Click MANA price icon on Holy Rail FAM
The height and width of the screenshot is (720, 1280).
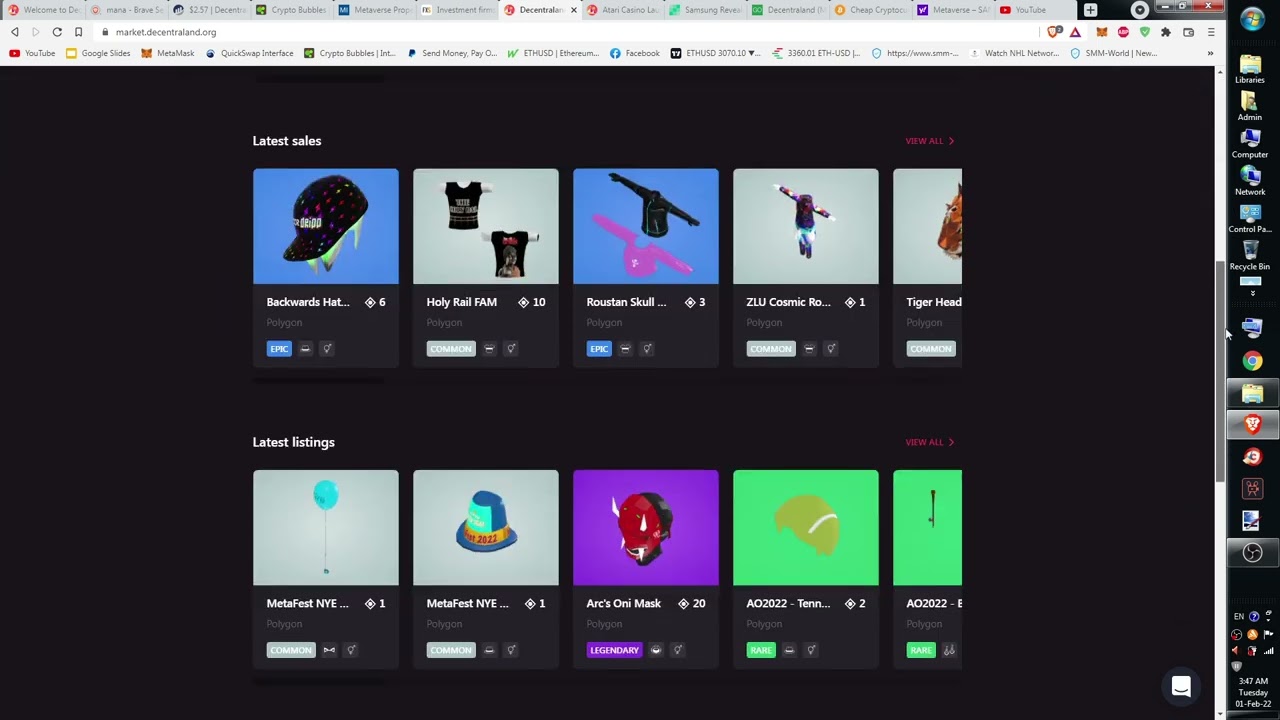pos(523,302)
